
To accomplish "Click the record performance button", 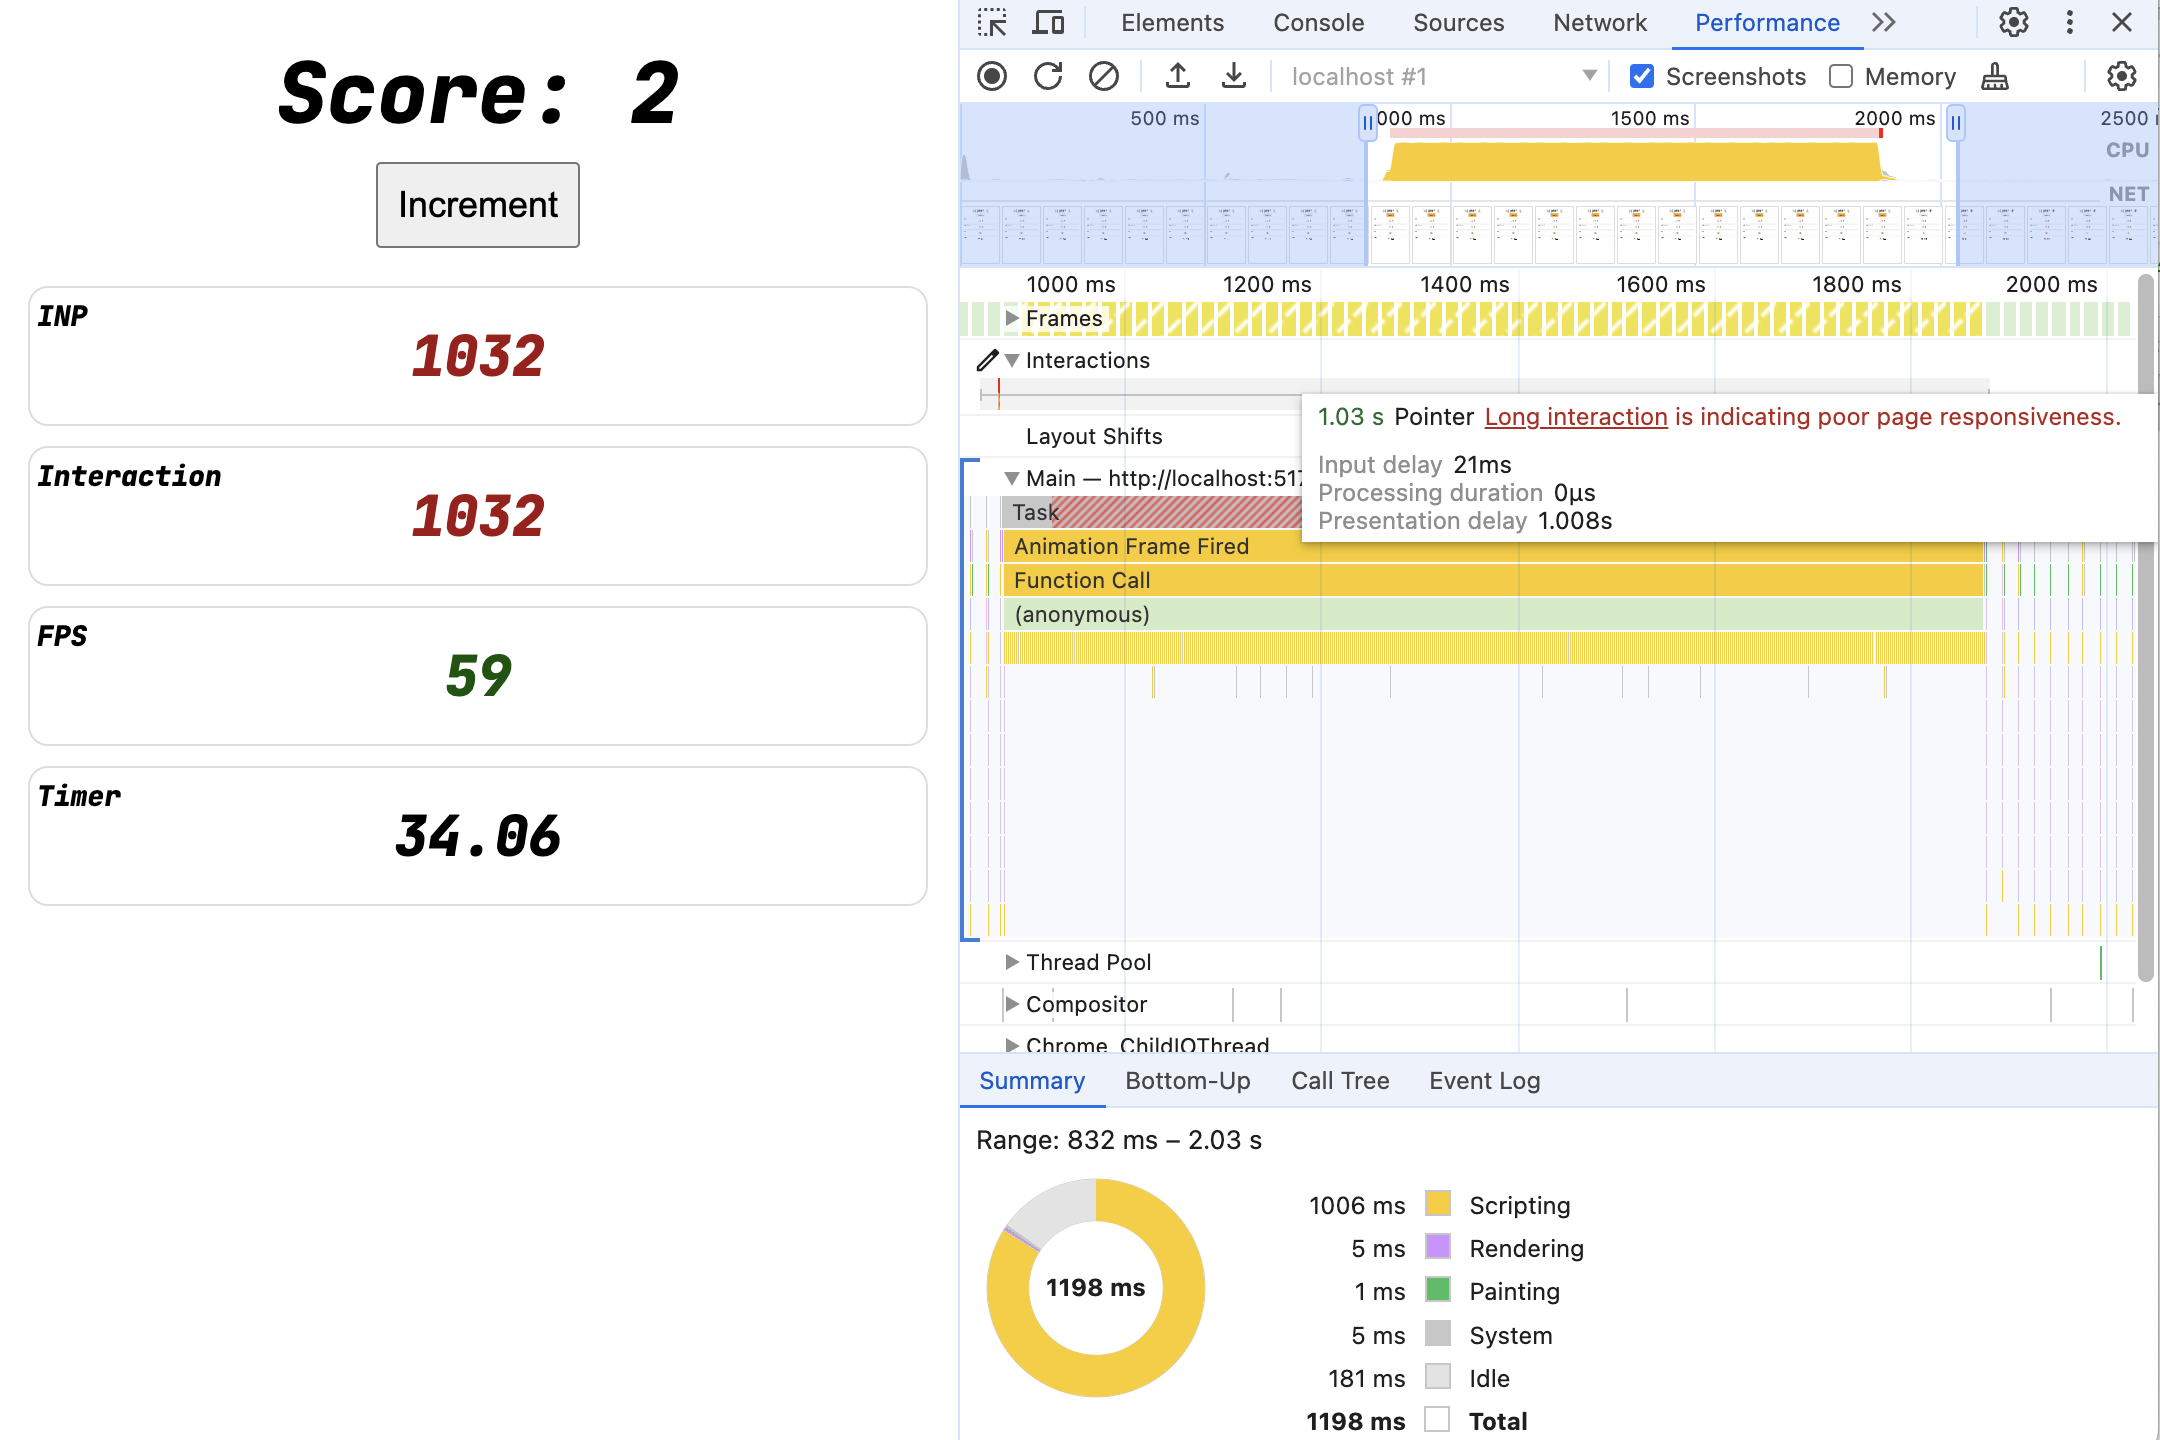I will click(x=993, y=76).
